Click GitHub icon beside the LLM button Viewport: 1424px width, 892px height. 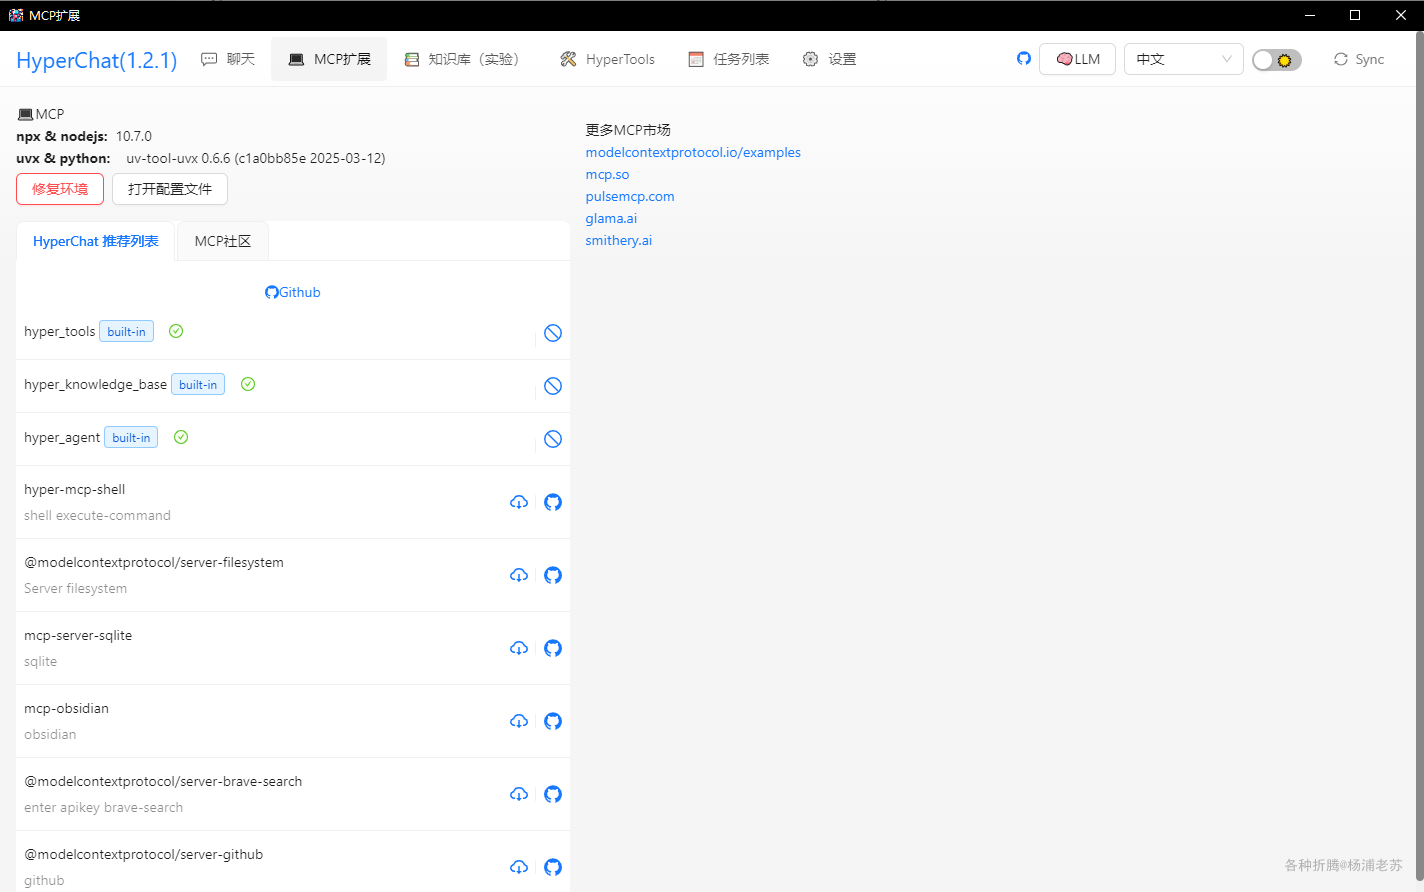click(x=1024, y=58)
